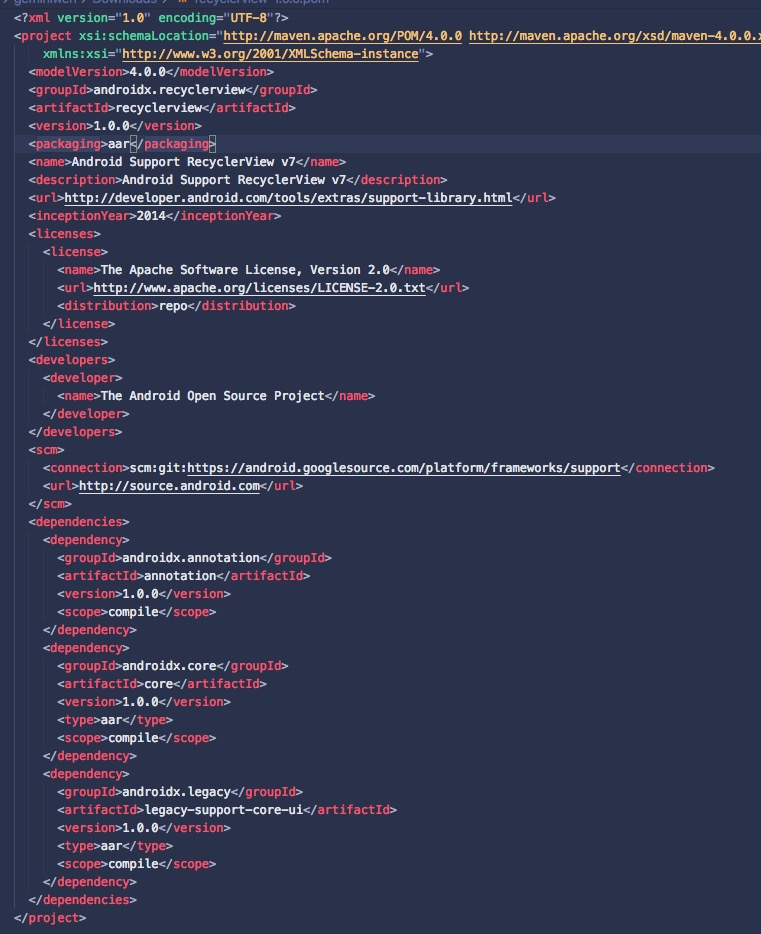Click the closing /scm tag
Viewport: 761px width, 934px height.
pyautogui.click(x=50, y=504)
